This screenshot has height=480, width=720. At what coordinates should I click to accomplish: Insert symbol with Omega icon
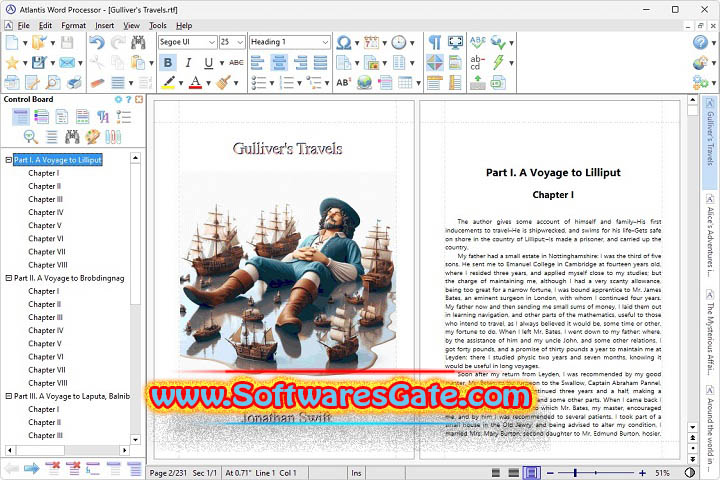(x=343, y=43)
